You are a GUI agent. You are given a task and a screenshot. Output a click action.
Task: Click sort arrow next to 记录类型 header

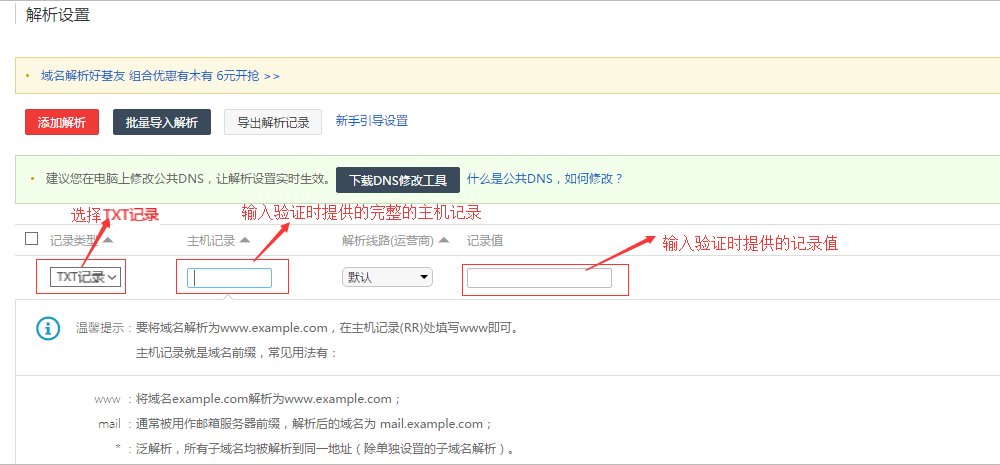tap(108, 240)
